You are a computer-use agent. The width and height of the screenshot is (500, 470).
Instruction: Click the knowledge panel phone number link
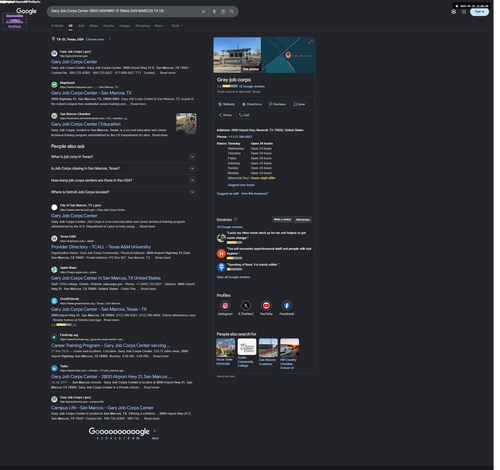coord(240,137)
